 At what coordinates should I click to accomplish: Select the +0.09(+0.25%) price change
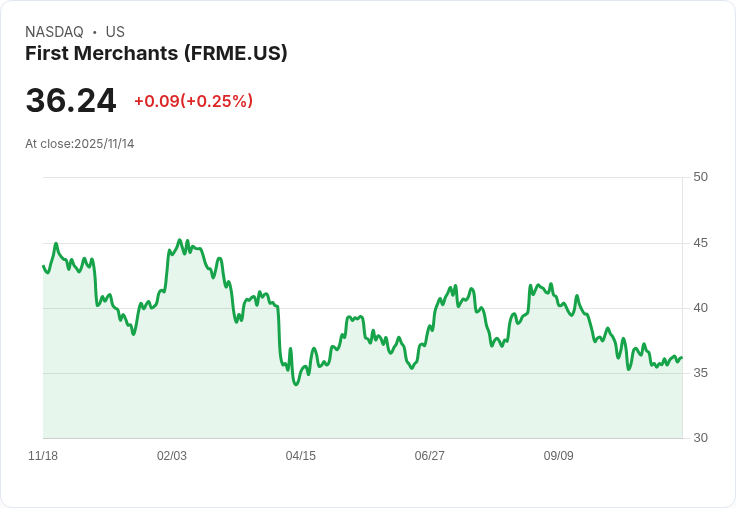(193, 101)
